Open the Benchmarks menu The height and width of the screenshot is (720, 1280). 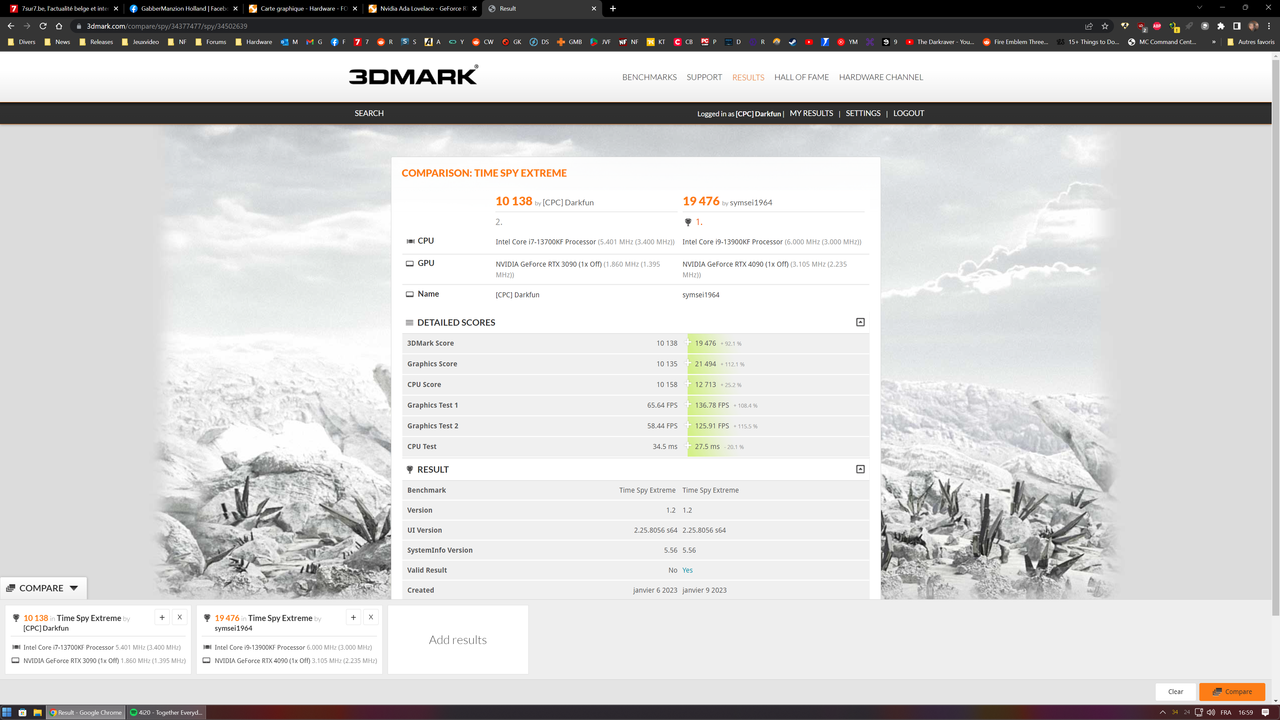(649, 77)
